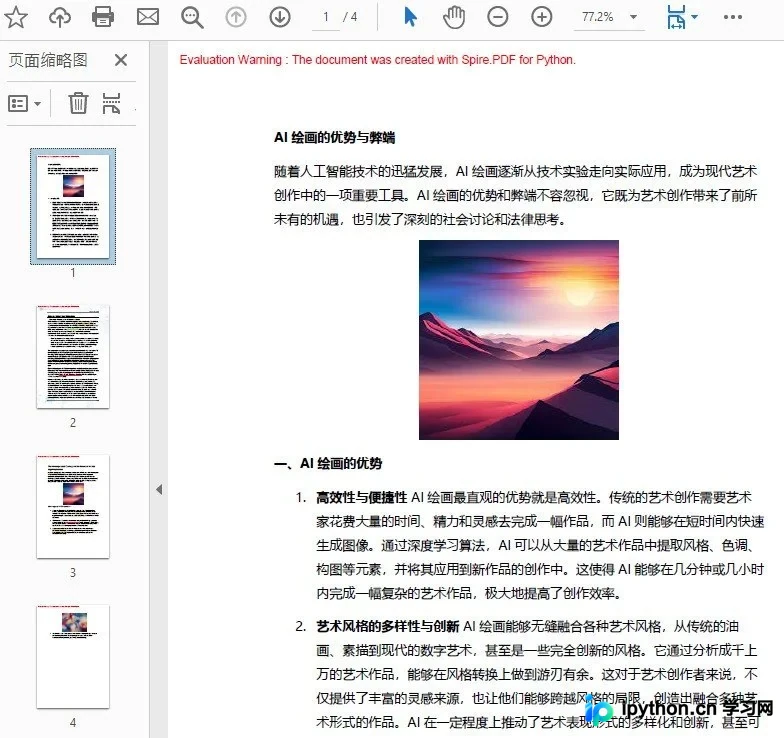Select page 3 thumbnail
The image size is (784, 738).
point(73,506)
